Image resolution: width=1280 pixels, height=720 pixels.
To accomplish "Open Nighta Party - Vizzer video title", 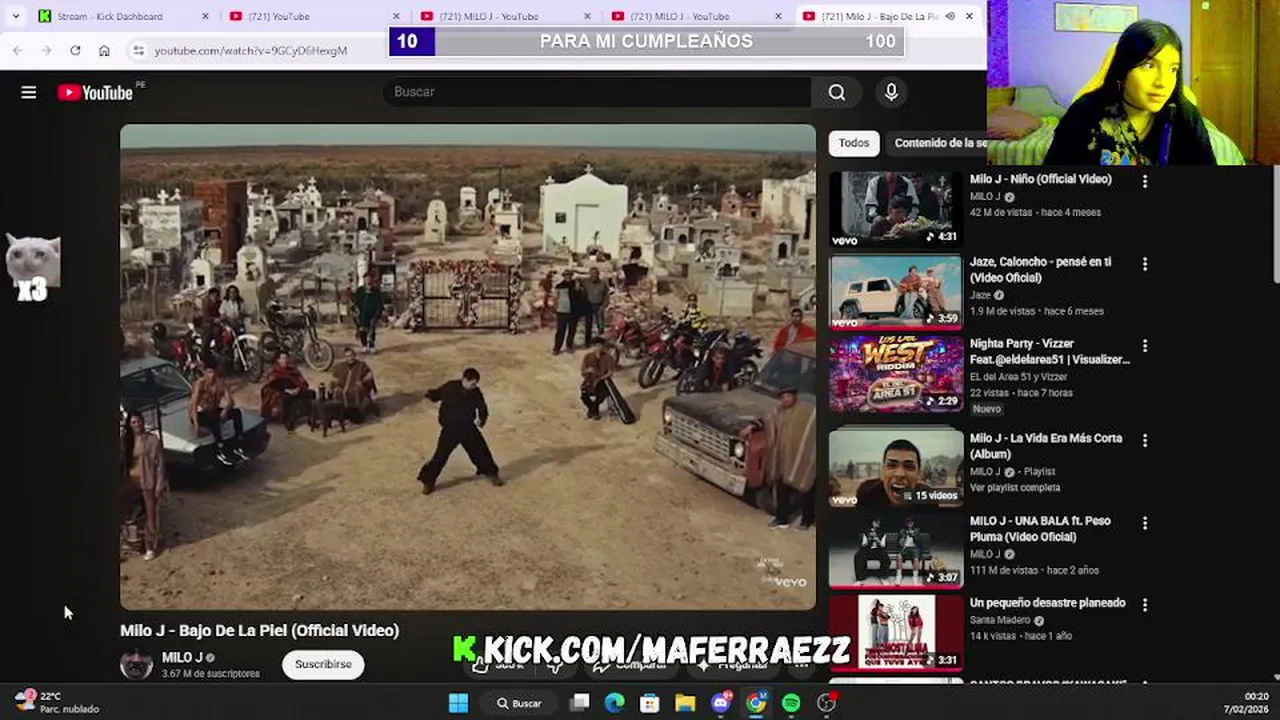I will [1049, 351].
